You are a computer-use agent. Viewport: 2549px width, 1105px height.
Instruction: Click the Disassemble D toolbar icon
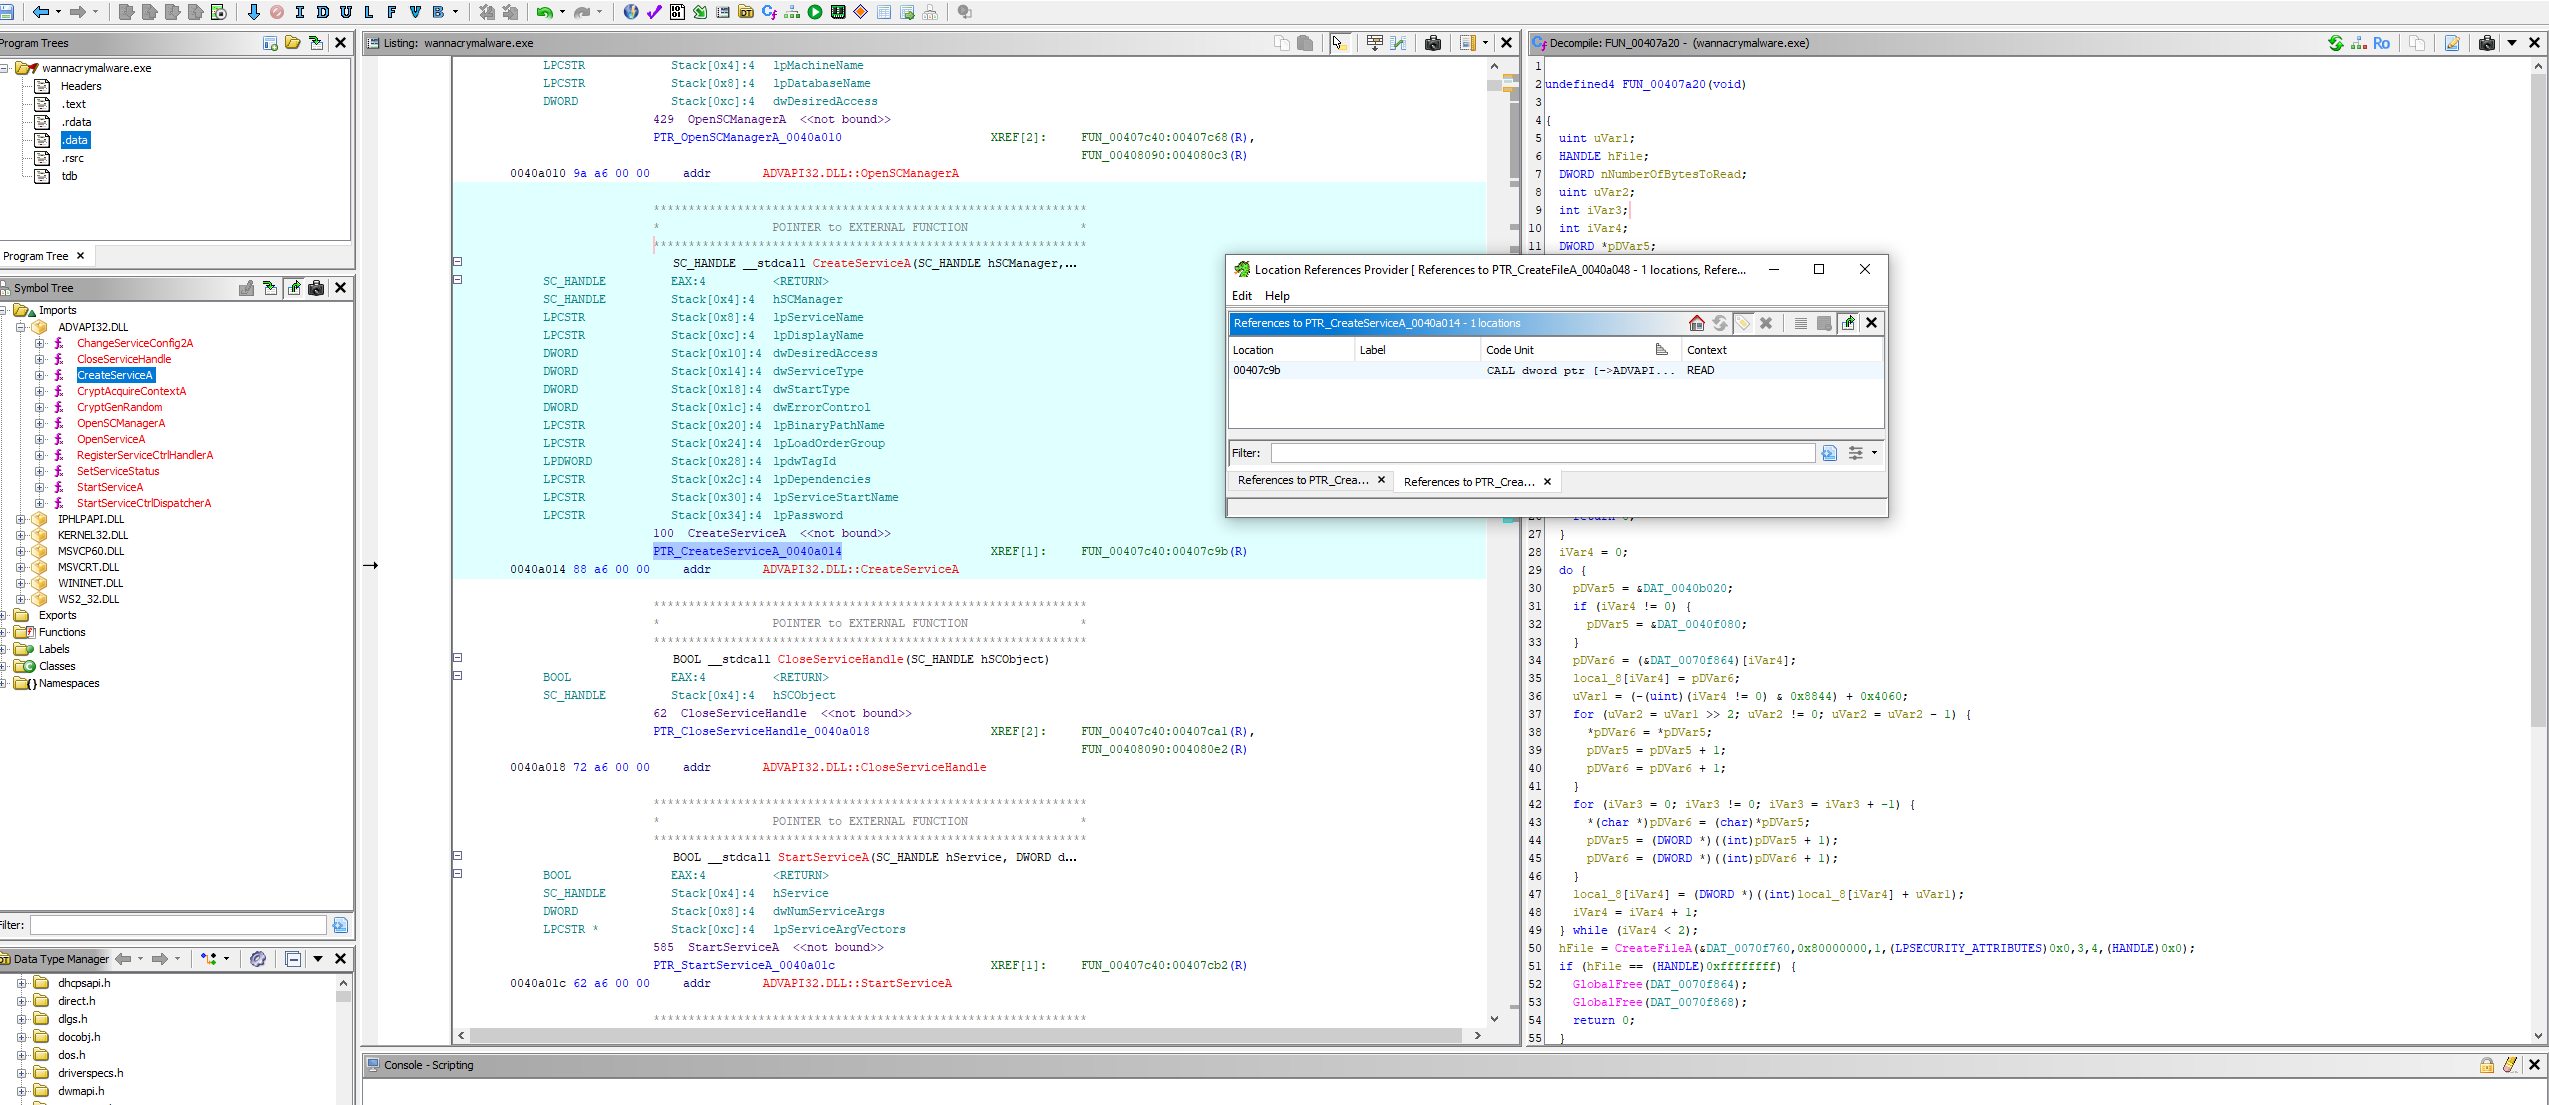click(x=322, y=12)
